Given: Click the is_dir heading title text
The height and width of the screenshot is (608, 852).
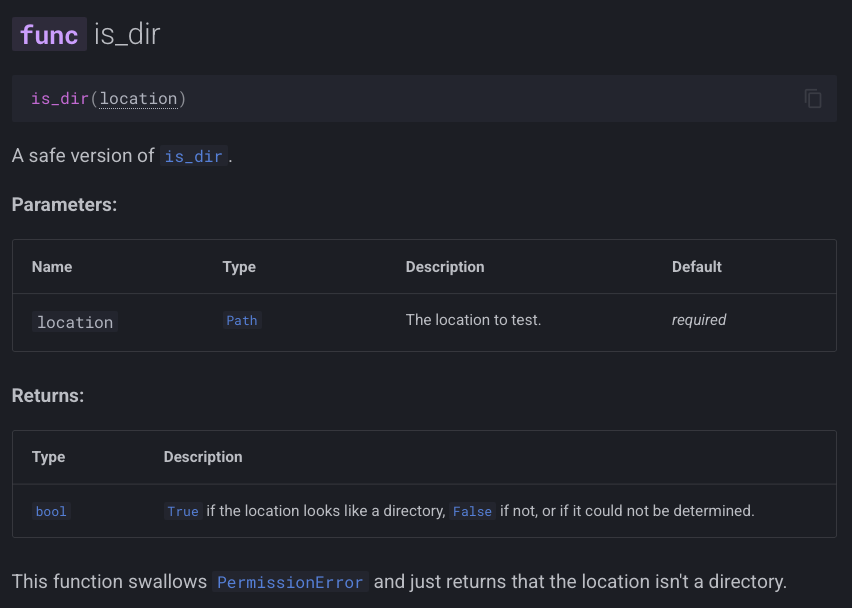Looking at the screenshot, I should coord(127,35).
